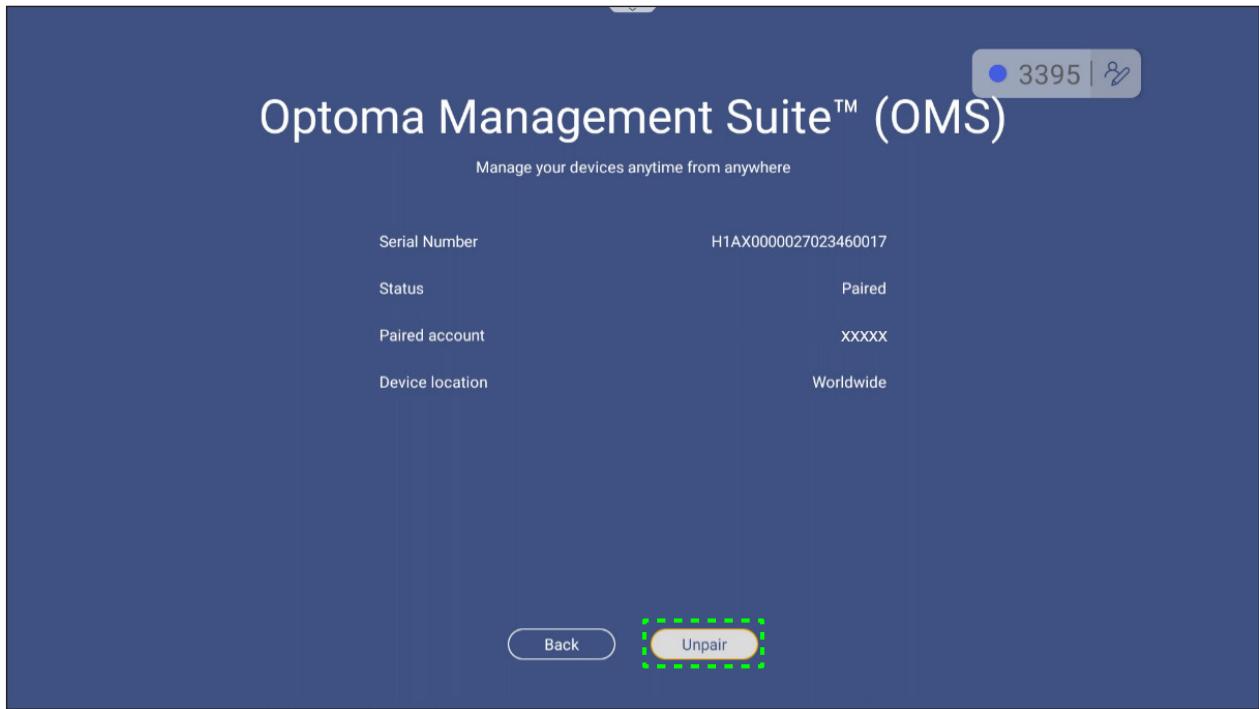Open the annotation pen icon
Viewport: 1259px width, 709px height.
click(x=1118, y=74)
